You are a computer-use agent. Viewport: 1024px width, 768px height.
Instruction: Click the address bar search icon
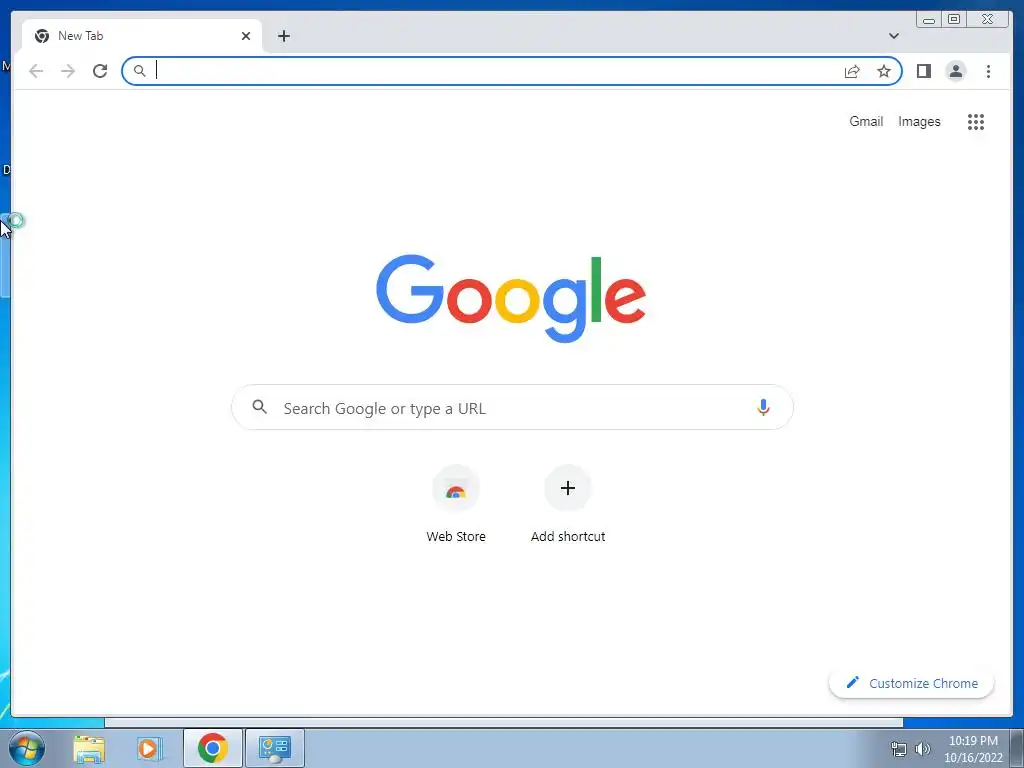(139, 71)
